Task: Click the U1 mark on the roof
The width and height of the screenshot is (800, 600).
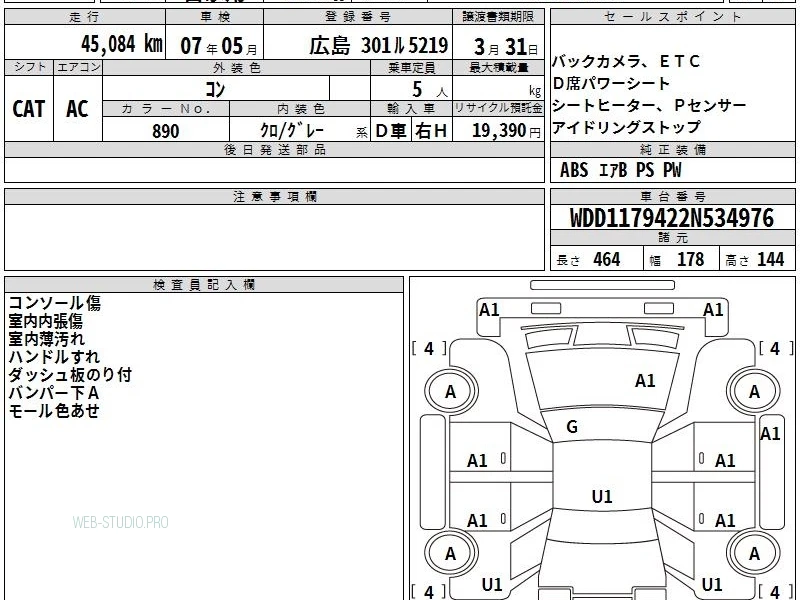Action: 602,496
